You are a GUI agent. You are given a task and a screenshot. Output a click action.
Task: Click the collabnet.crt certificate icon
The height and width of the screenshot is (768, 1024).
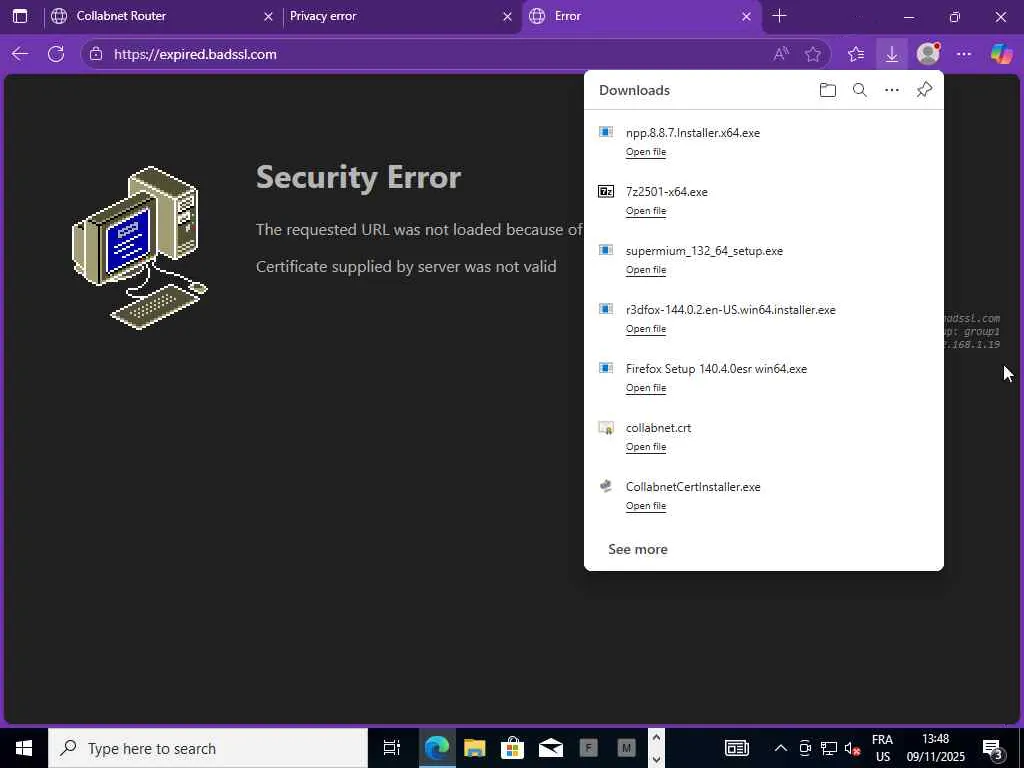tap(606, 428)
